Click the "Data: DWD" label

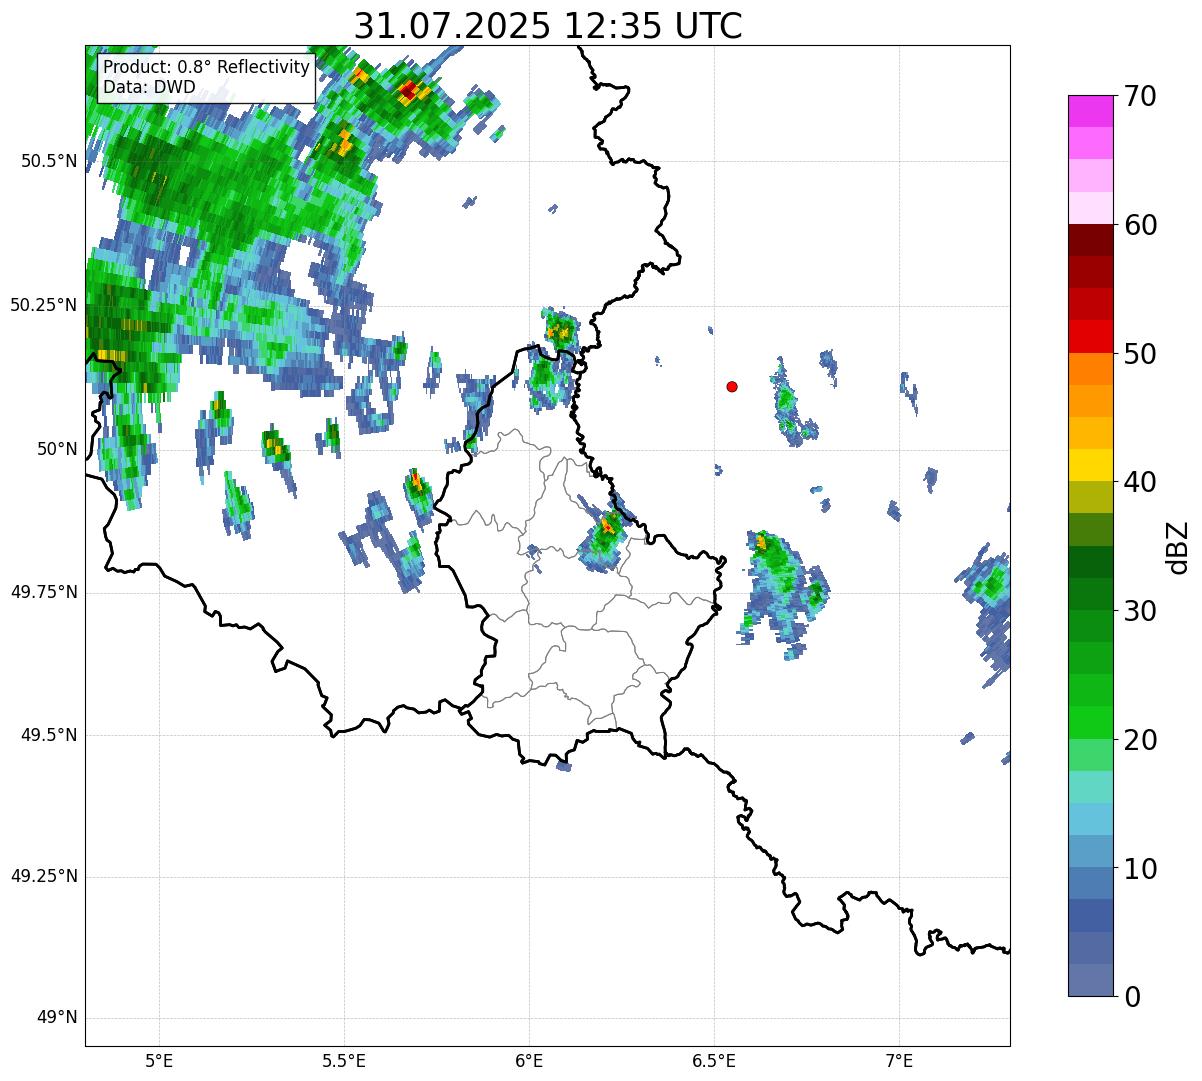[149, 87]
